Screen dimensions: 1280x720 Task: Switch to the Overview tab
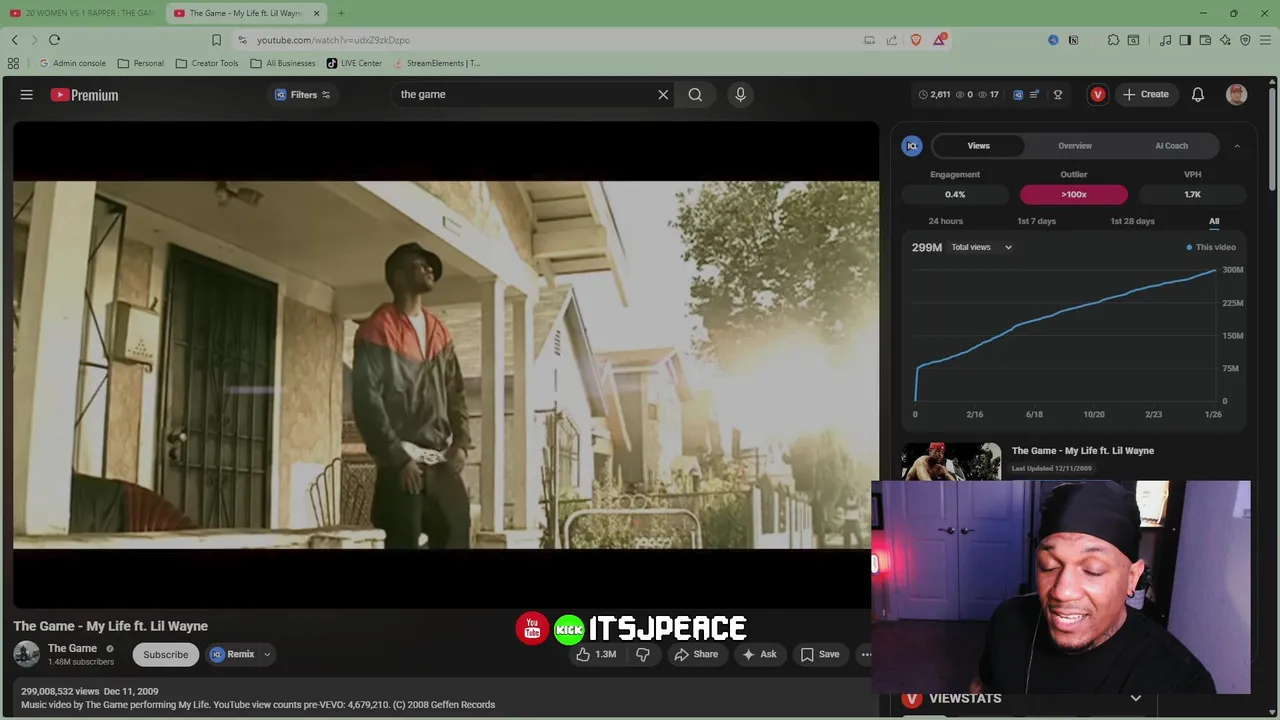coord(1075,146)
